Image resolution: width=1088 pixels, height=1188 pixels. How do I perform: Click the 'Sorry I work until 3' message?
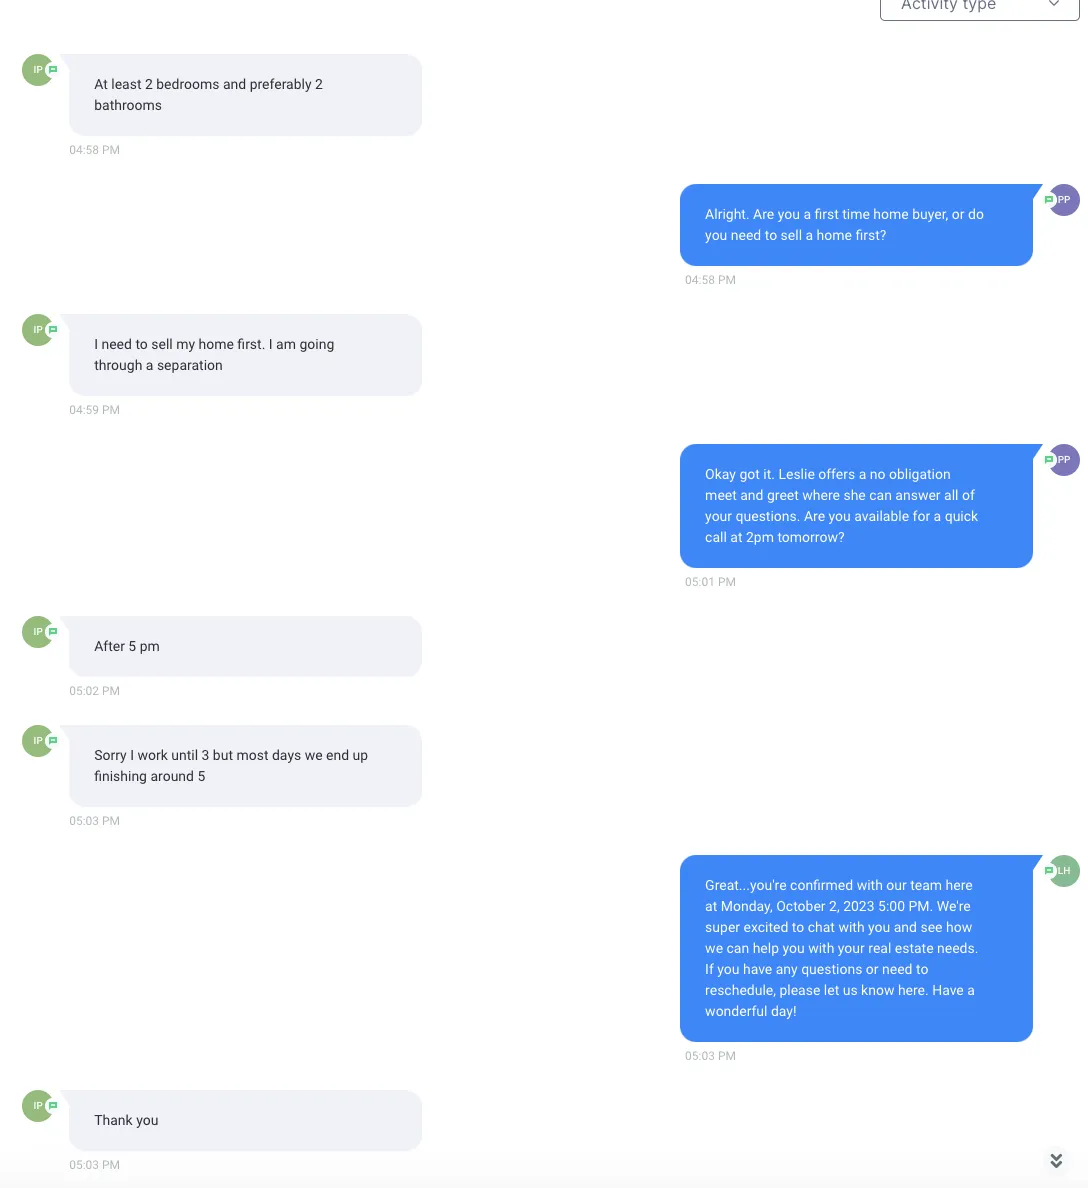pos(245,766)
